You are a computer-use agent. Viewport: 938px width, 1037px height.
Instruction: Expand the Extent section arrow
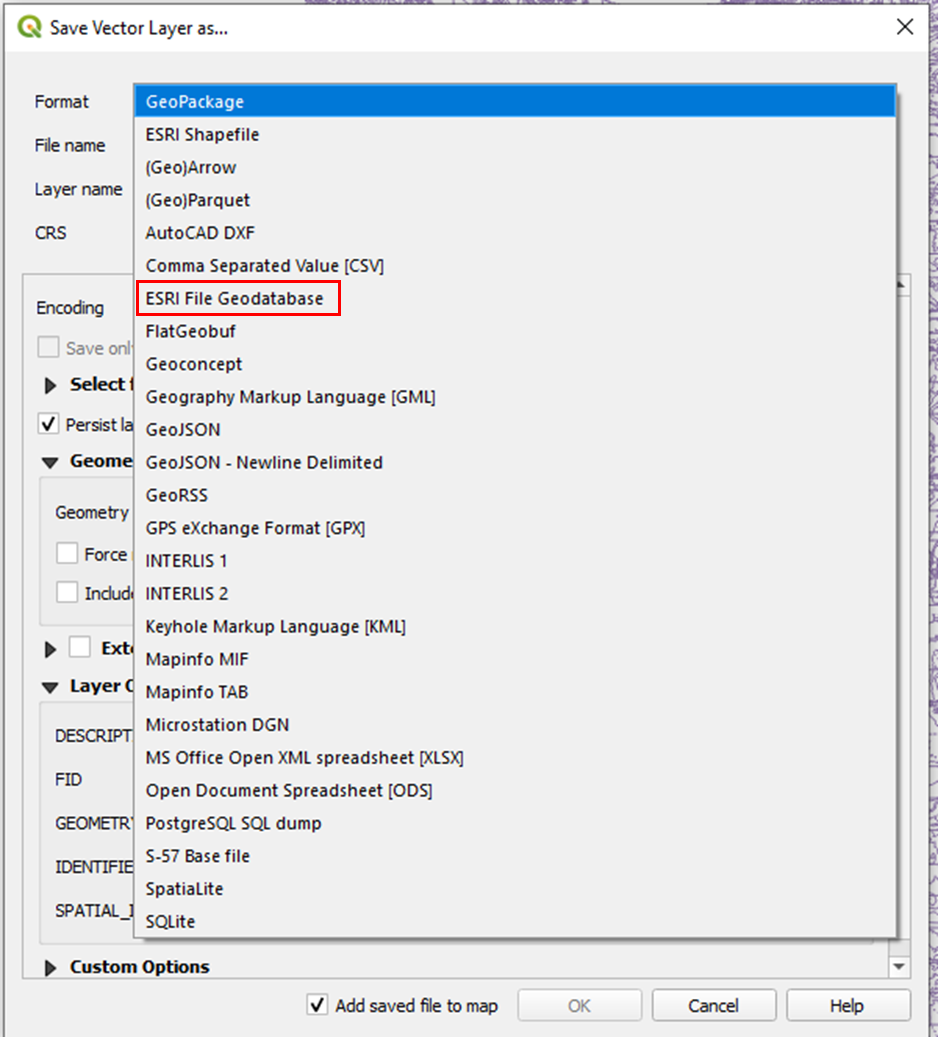(x=50, y=649)
